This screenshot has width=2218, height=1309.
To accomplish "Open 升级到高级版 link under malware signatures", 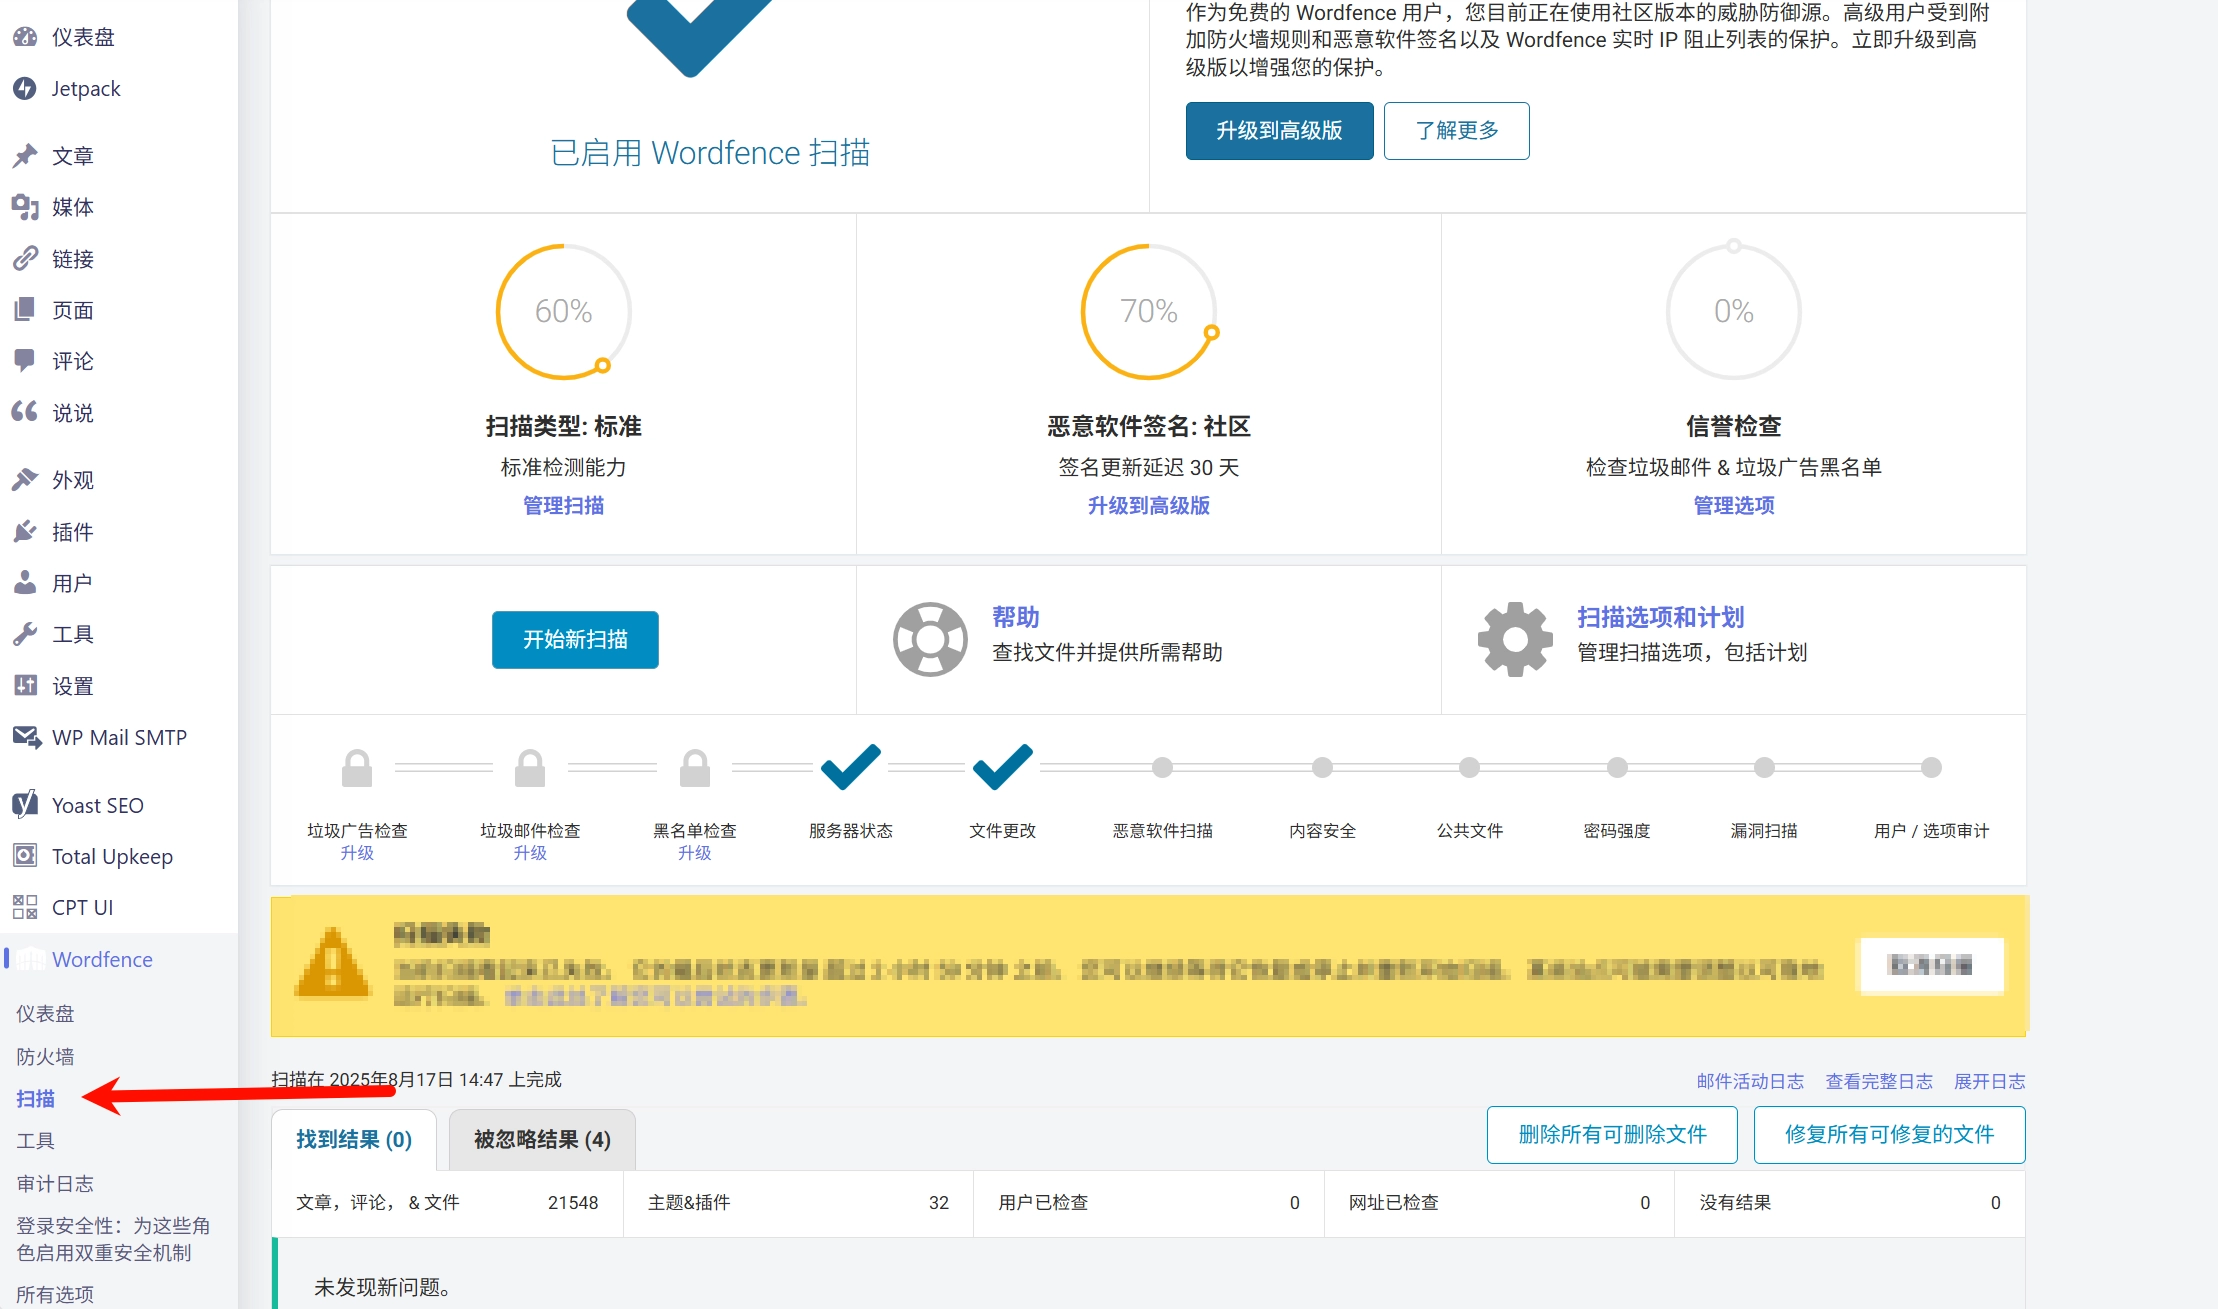I will [1148, 505].
